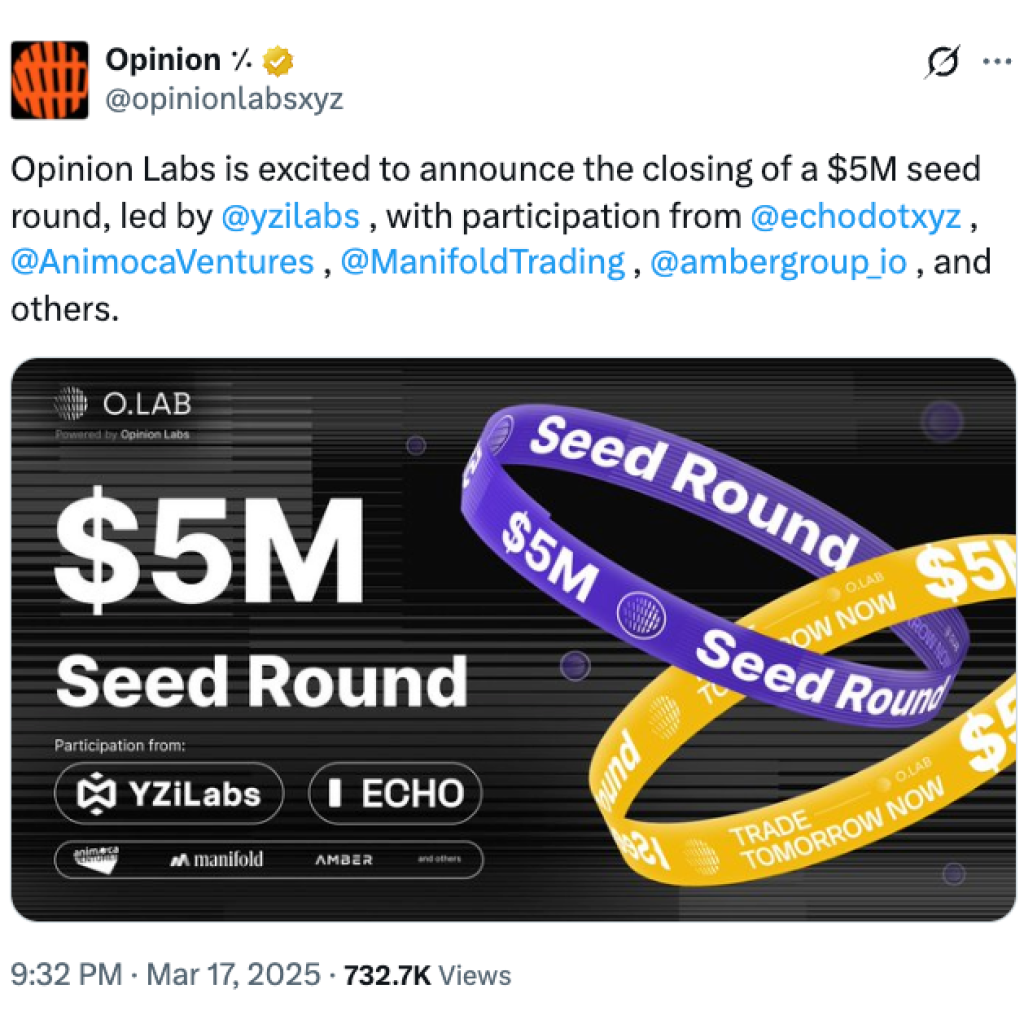Click the ECHO badge in the image
This screenshot has height=1024, width=1024.
(395, 794)
